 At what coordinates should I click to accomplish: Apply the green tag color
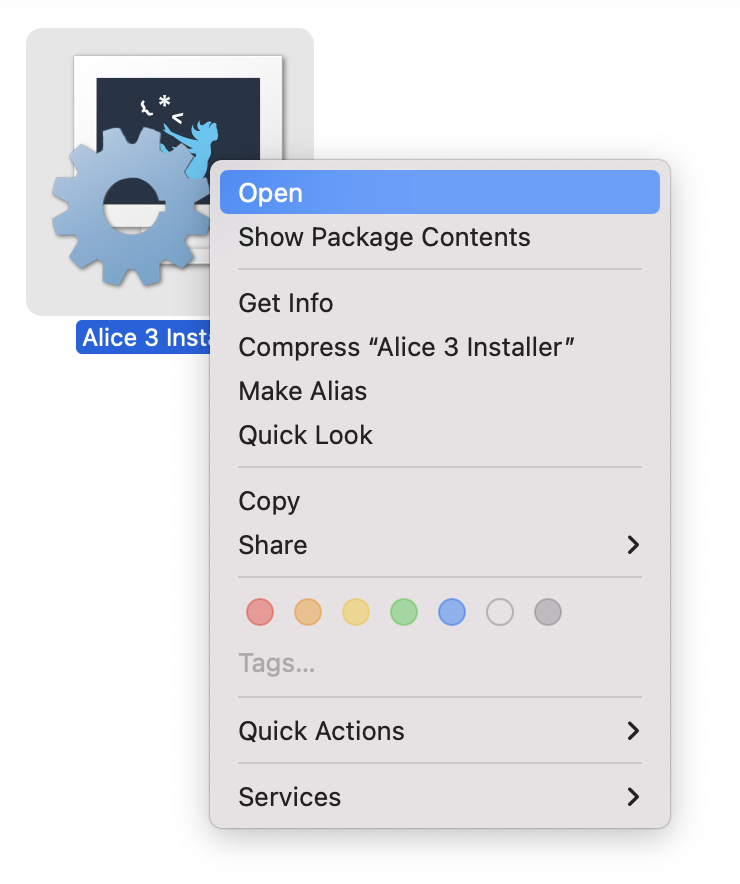[404, 612]
